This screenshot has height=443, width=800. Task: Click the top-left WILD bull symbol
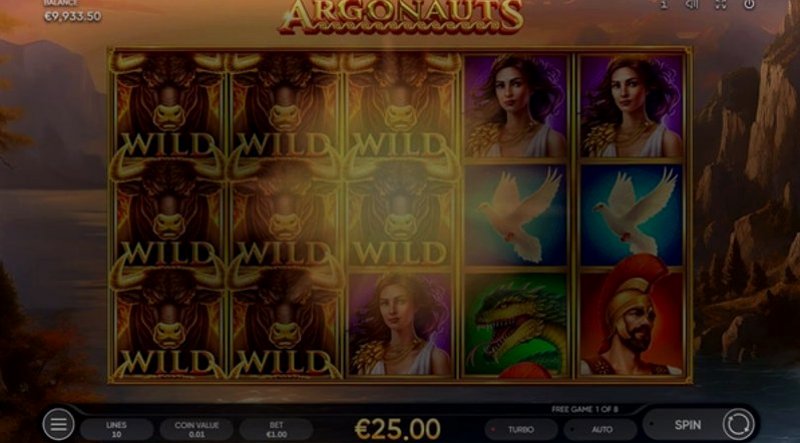168,104
